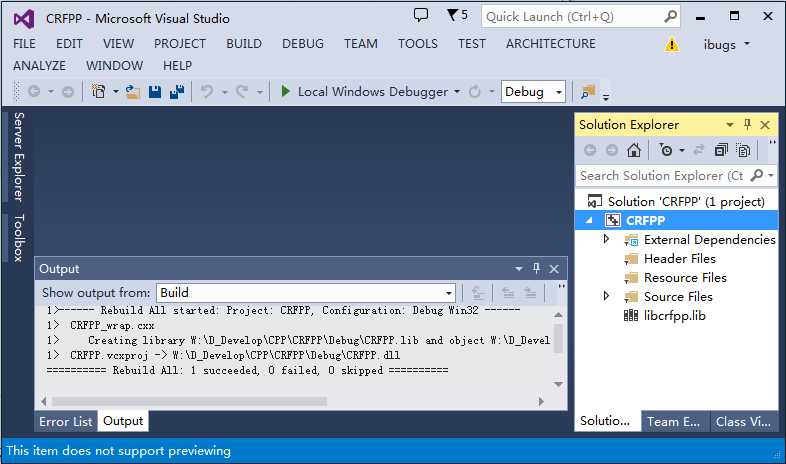Click the Find in Files toolbar icon

[587, 92]
